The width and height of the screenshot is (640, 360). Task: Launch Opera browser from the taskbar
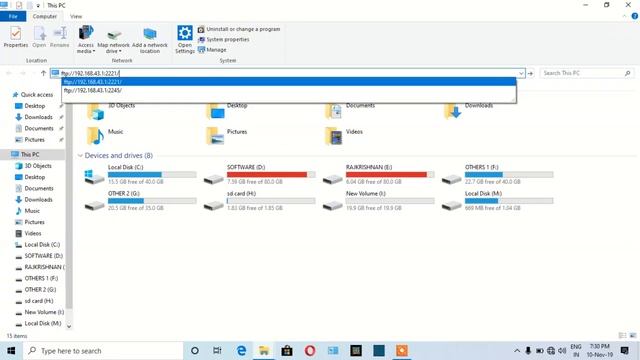point(310,351)
